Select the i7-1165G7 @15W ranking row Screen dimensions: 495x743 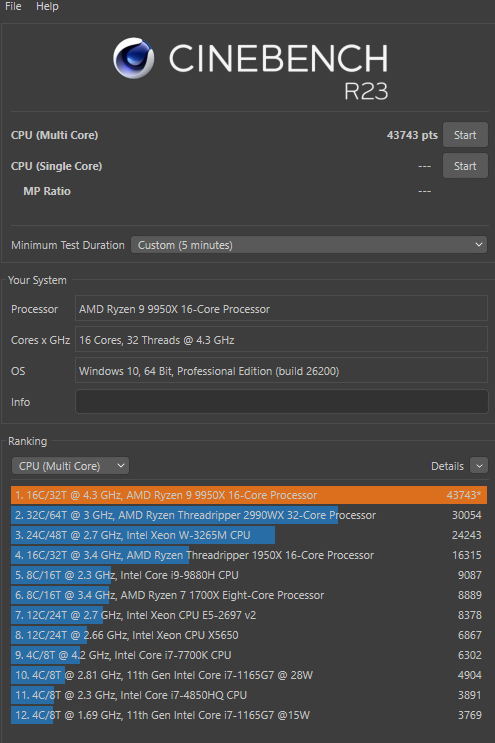pyautogui.click(x=249, y=715)
